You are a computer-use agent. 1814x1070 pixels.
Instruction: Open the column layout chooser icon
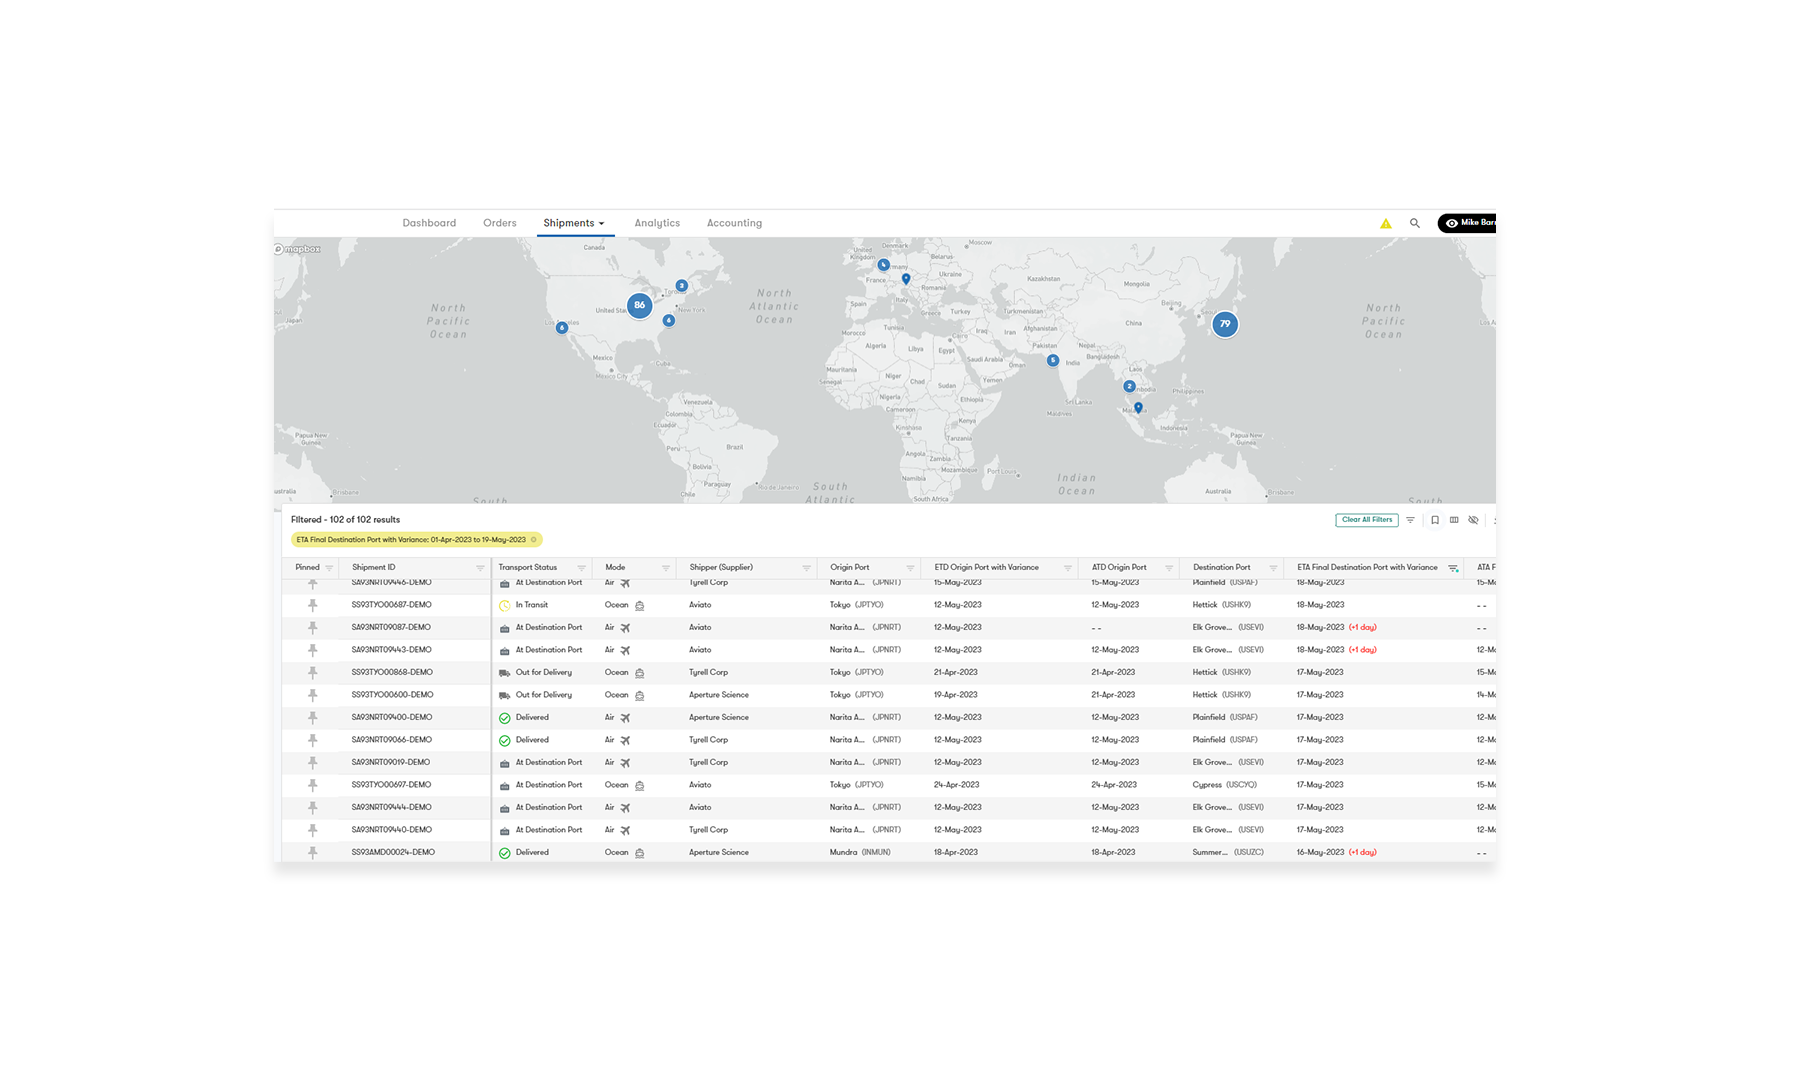(1454, 520)
